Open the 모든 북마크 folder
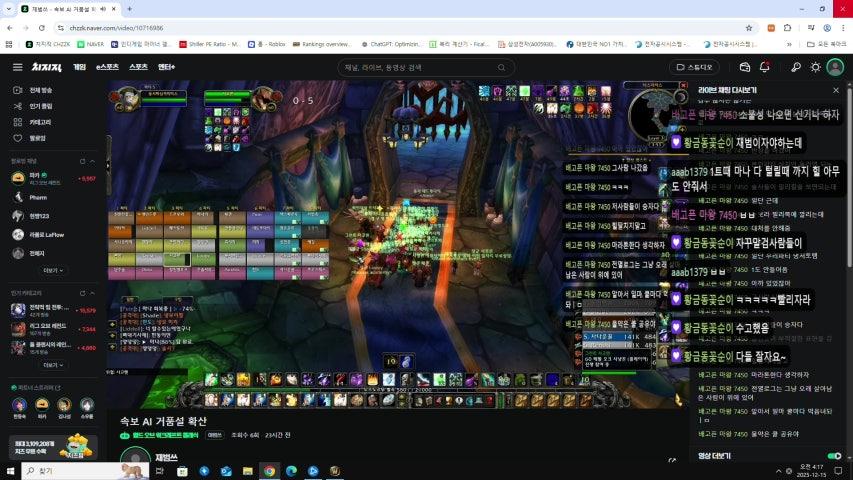This screenshot has height=480, width=853. (x=826, y=44)
